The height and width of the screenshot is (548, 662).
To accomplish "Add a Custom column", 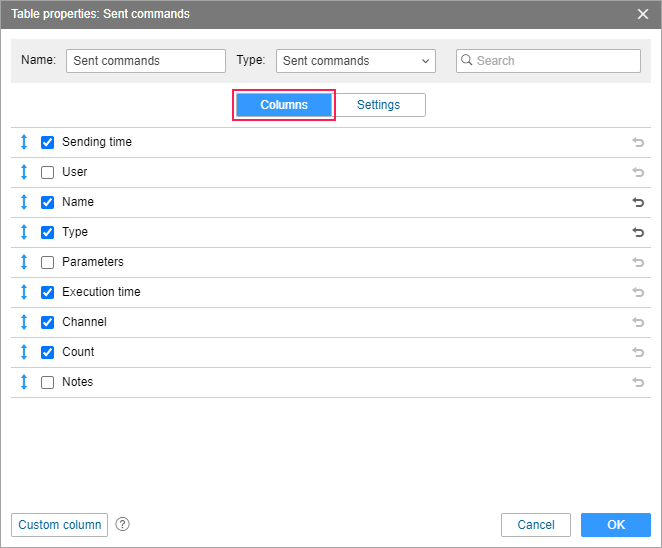I will [60, 525].
